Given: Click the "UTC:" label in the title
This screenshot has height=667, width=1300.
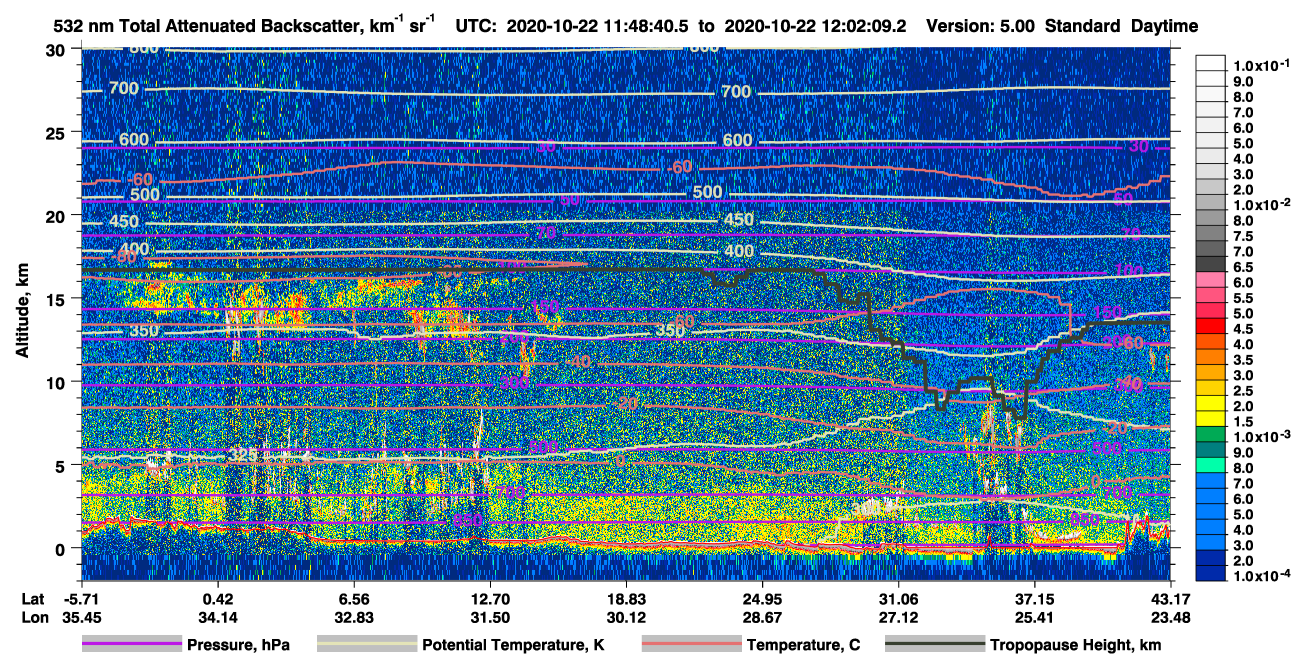Looking at the screenshot, I should coord(474,26).
